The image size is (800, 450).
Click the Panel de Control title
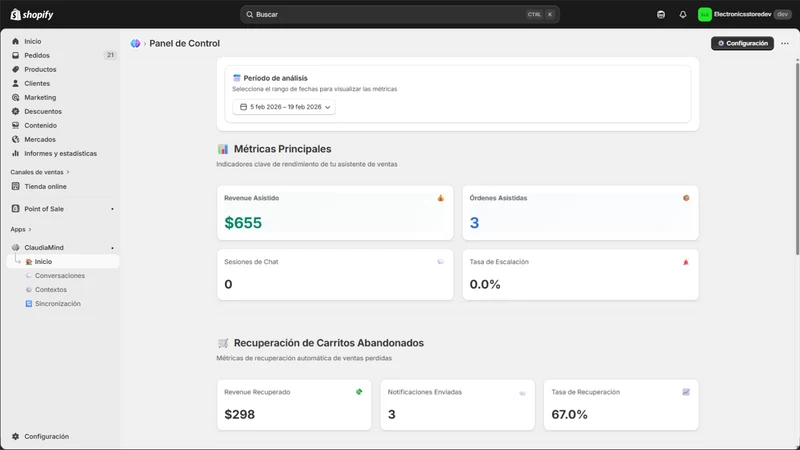[x=184, y=43]
